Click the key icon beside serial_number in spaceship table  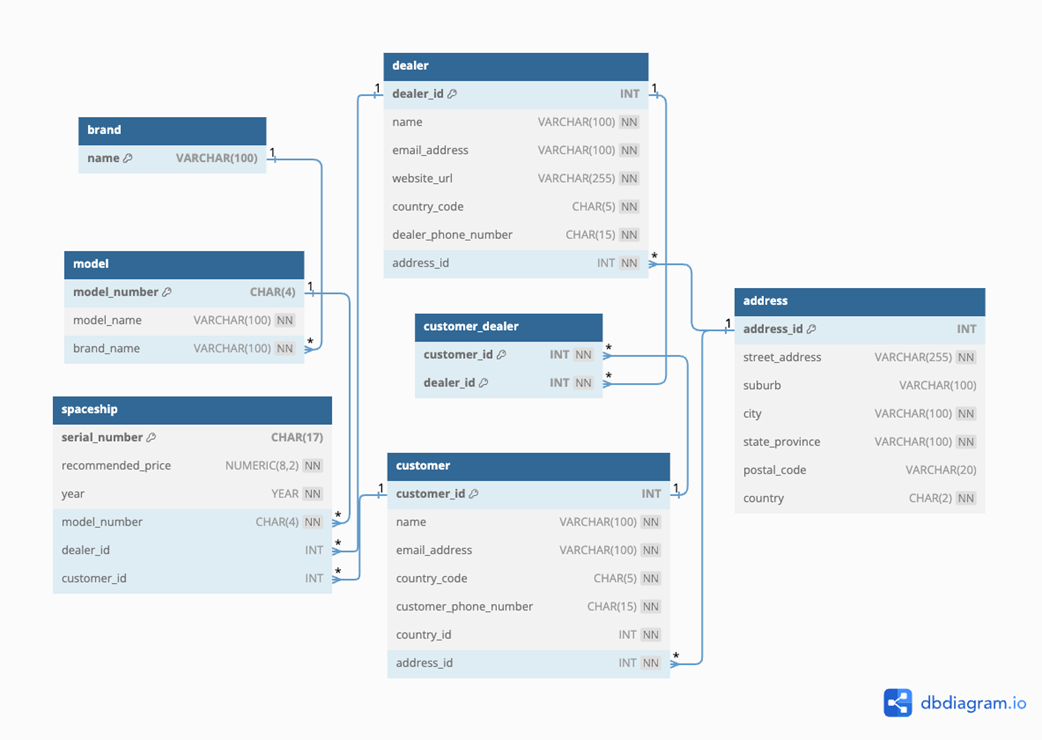[150, 437]
